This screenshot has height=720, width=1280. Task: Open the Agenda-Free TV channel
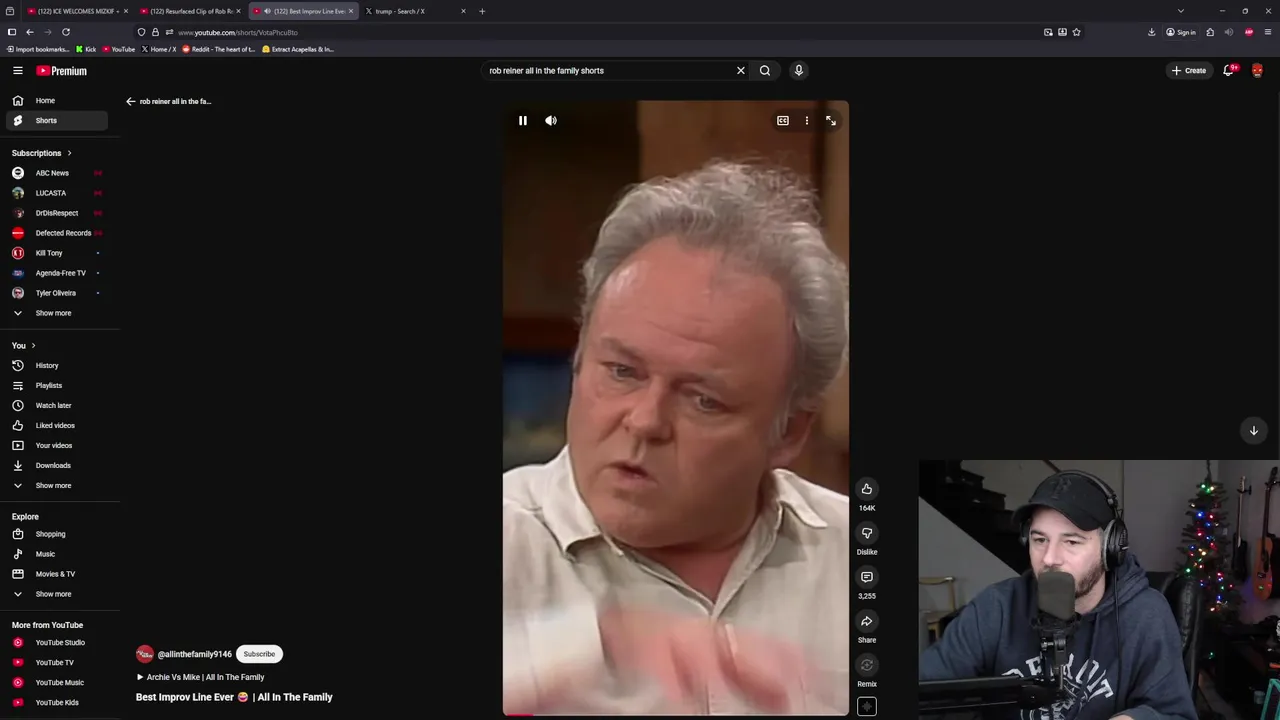pos(56,273)
